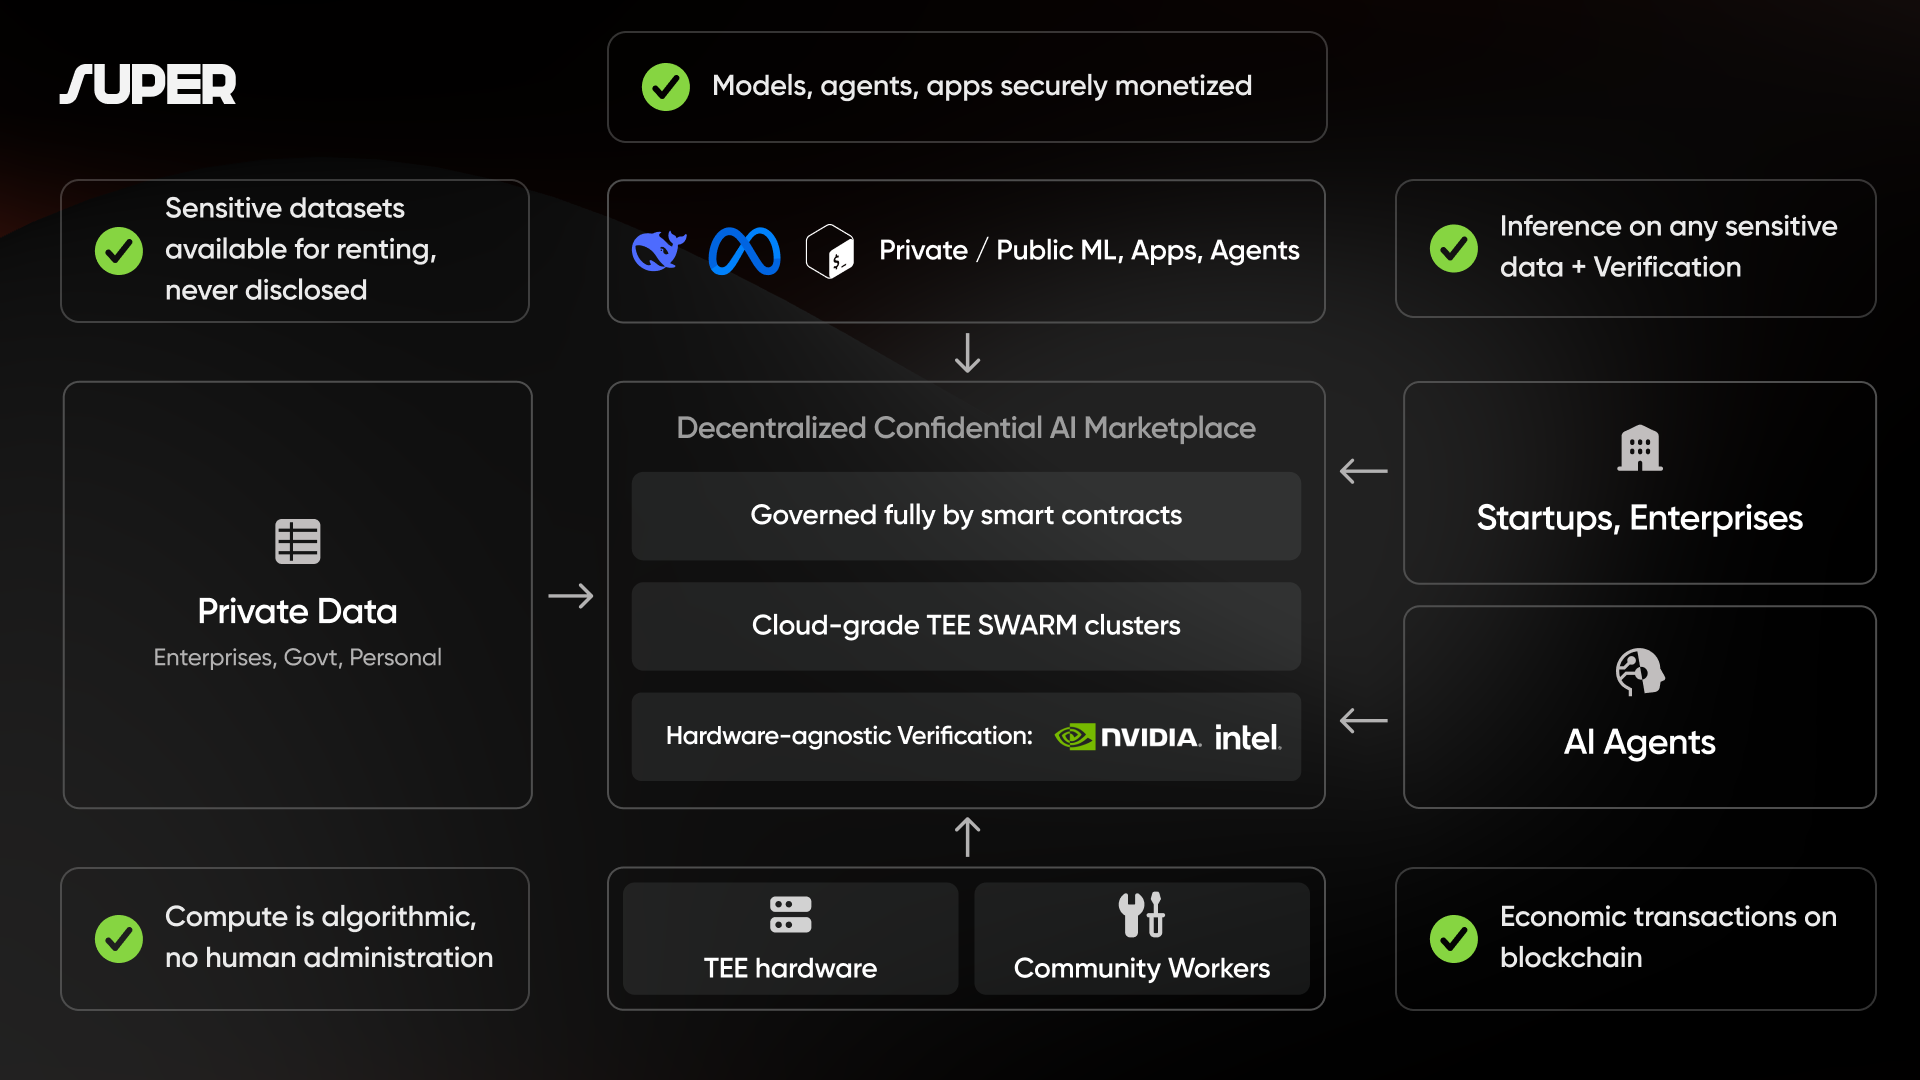The height and width of the screenshot is (1080, 1920).
Task: Click check next to Economic transactions on blockchain
Action: [1453, 938]
